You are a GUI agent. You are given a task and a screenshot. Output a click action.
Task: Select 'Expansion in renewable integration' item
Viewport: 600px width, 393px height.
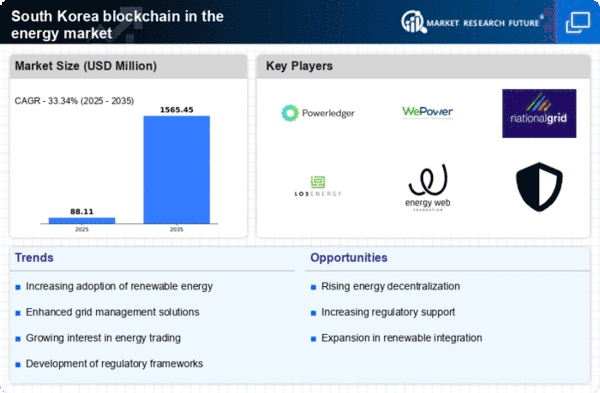pyautogui.click(x=401, y=338)
